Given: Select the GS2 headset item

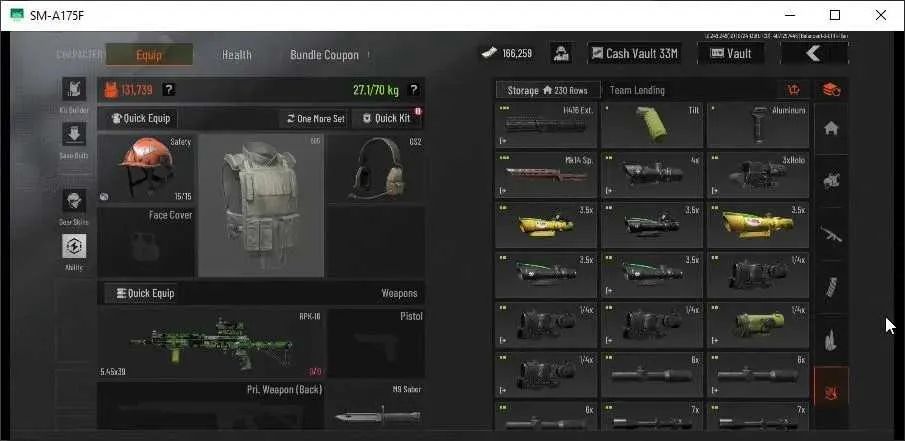Looking at the screenshot, I should [x=376, y=169].
